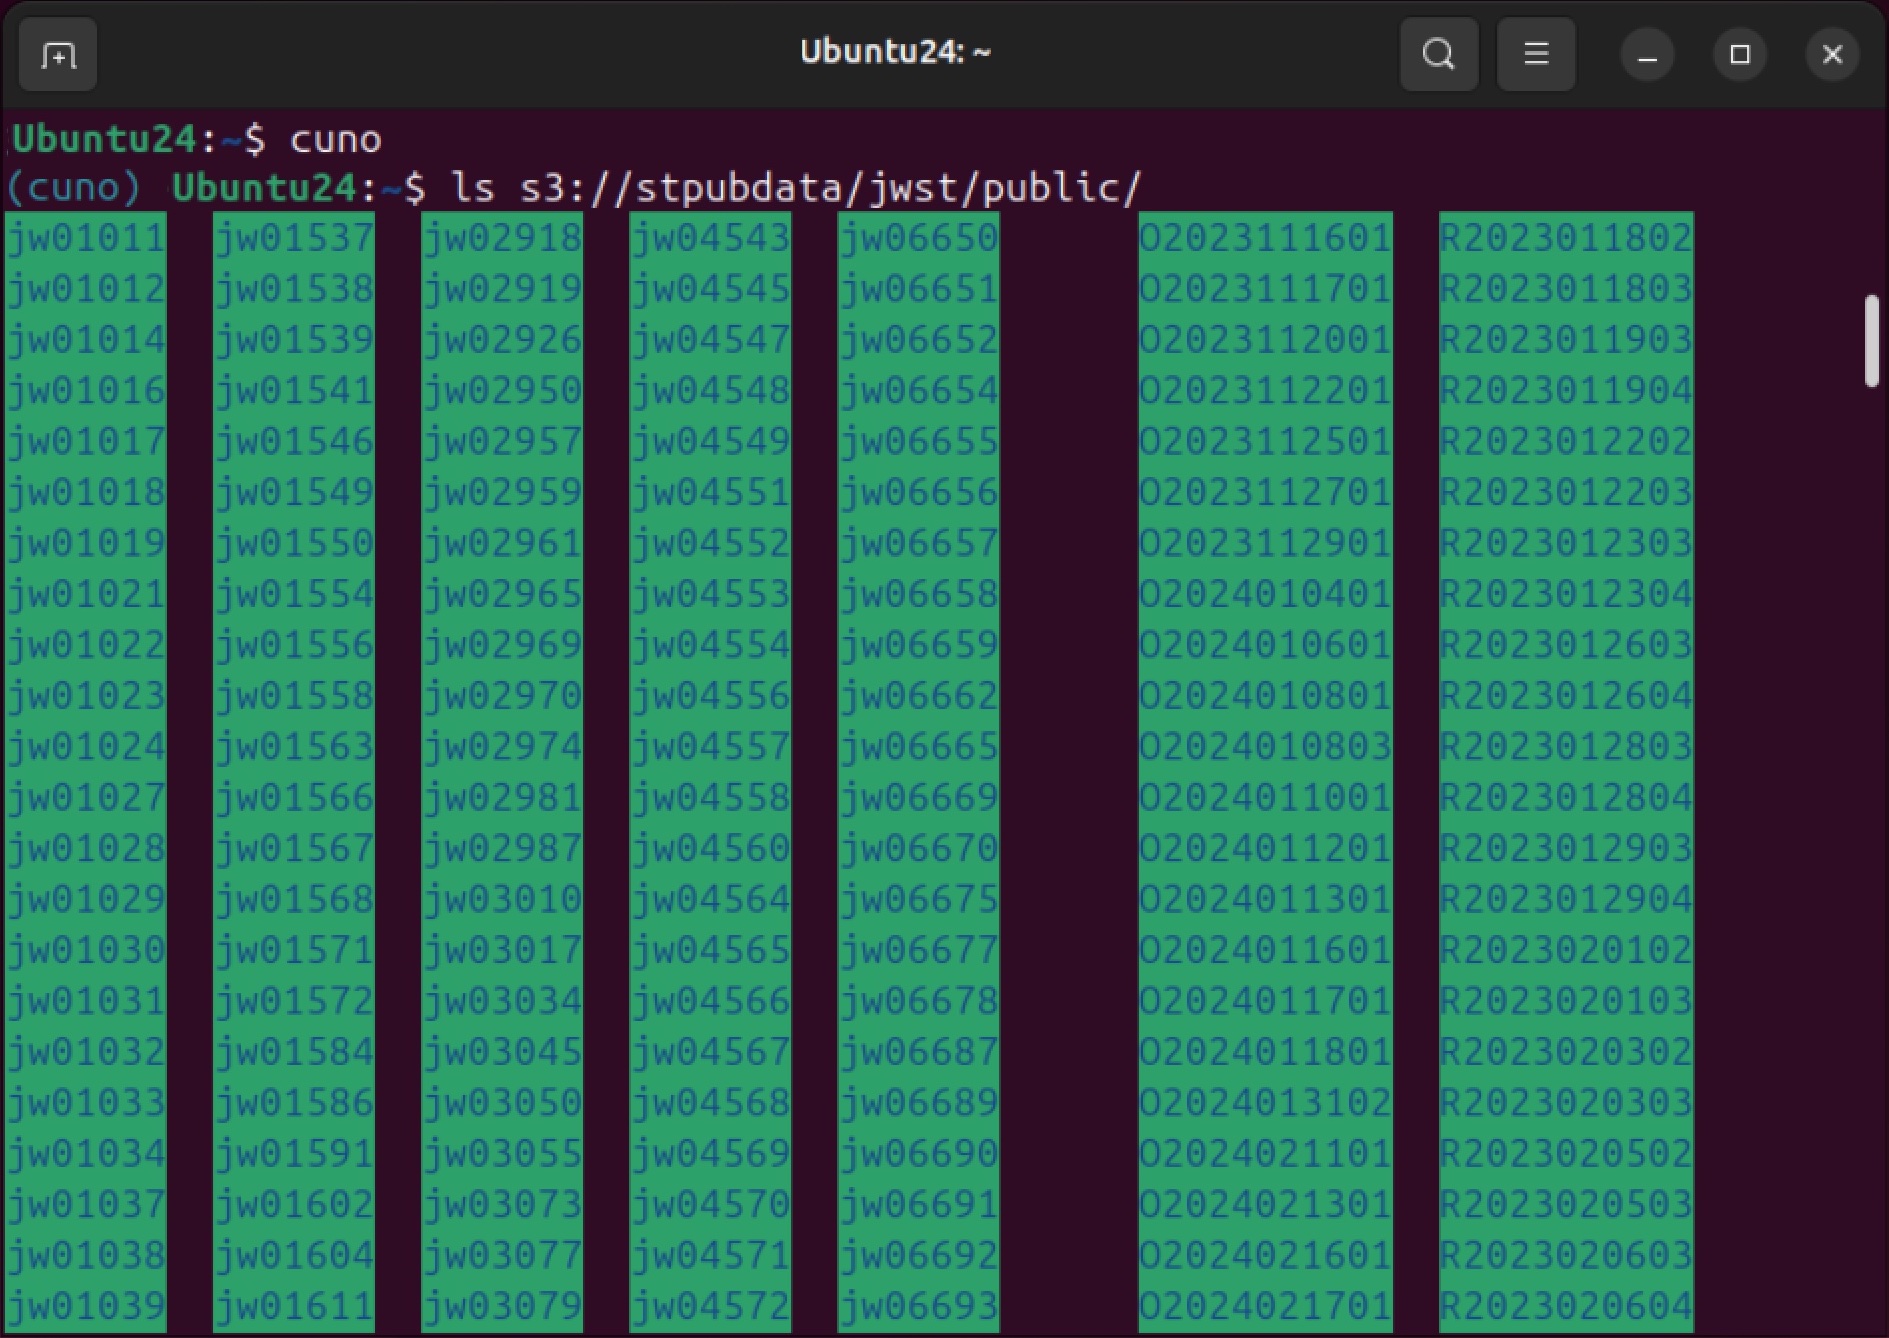Viewport: 1889px width, 1338px height.
Task: Click the cuno command text
Action: coord(335,139)
